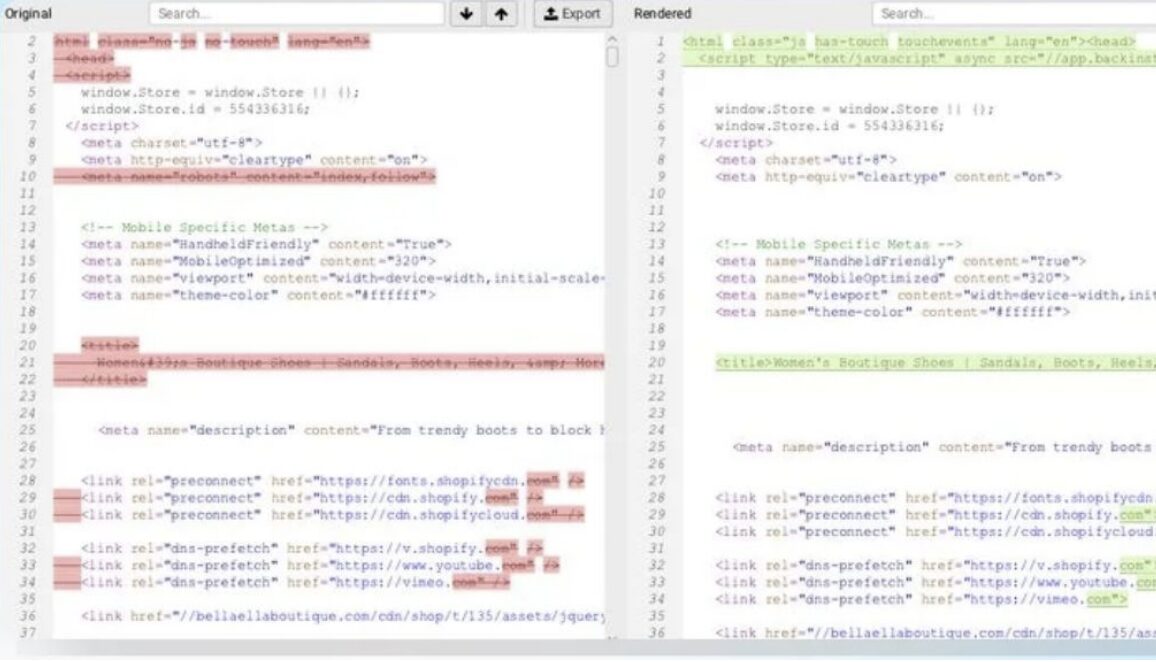The width and height of the screenshot is (1156, 662).
Task: Click MobileOptimized meta line in Rendered pane
Action: click(x=892, y=279)
